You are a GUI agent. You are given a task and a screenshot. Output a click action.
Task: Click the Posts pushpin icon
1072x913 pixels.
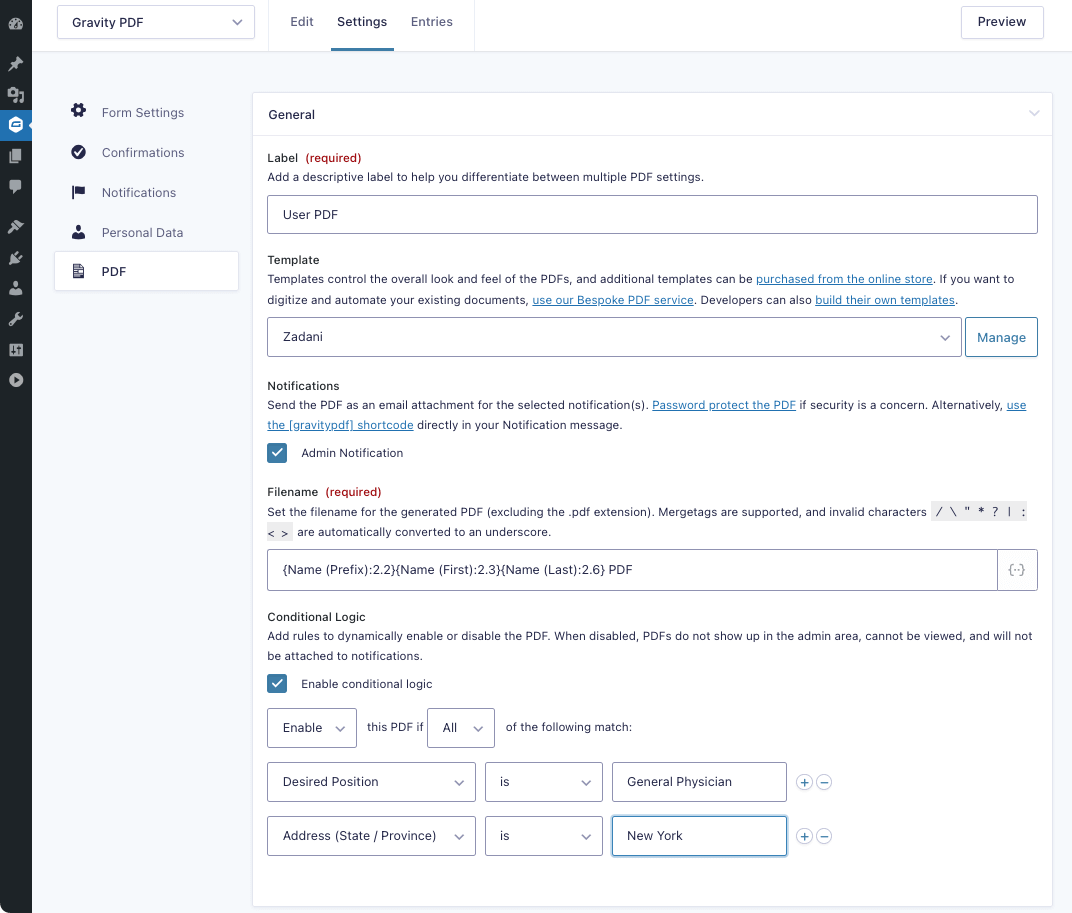(x=15, y=64)
